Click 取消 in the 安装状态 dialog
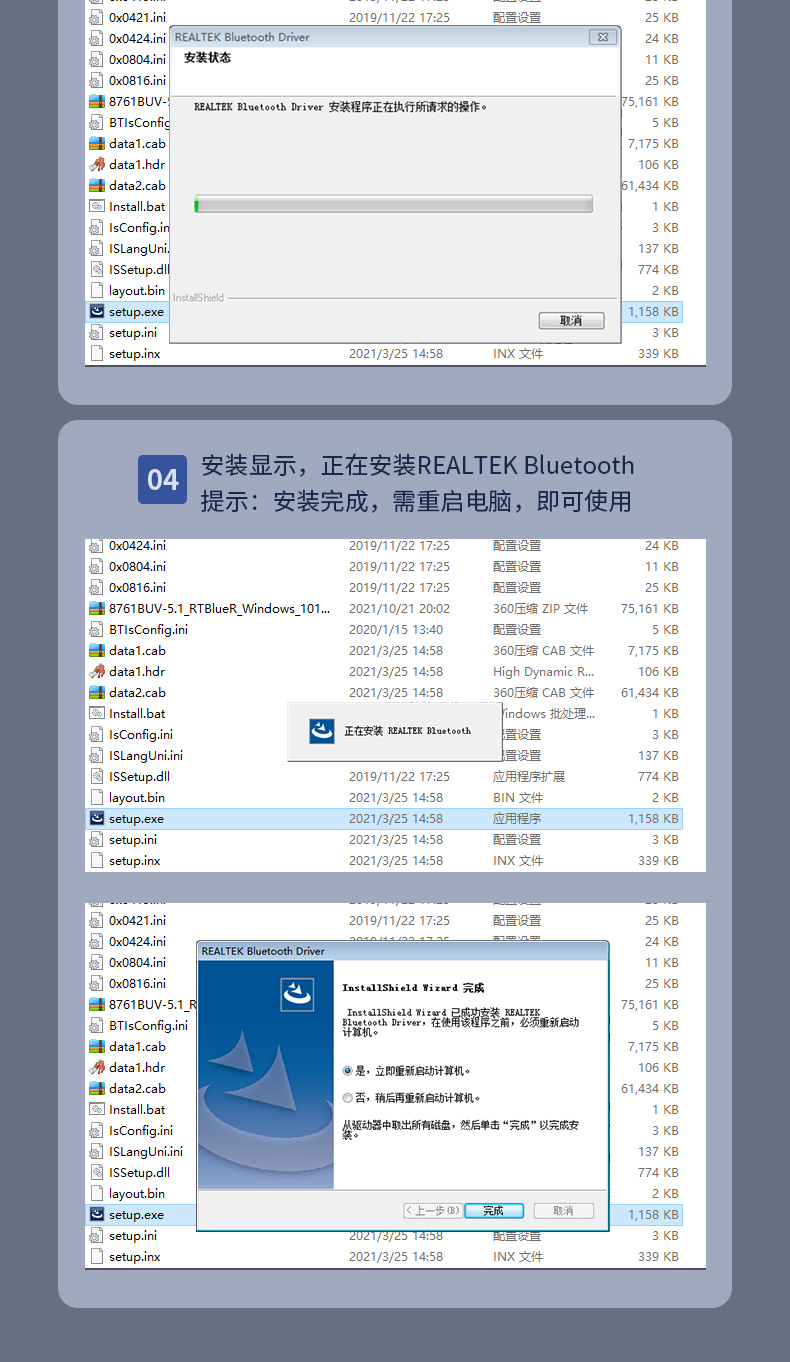 [571, 321]
